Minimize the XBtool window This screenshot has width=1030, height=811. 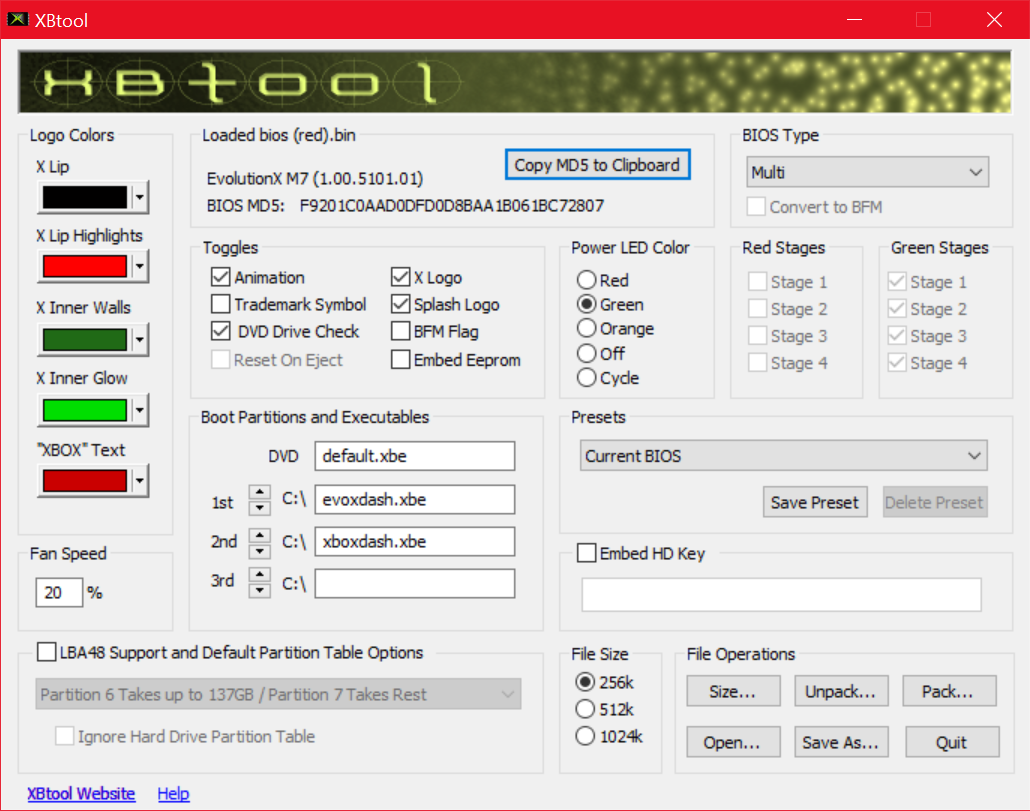tap(854, 20)
